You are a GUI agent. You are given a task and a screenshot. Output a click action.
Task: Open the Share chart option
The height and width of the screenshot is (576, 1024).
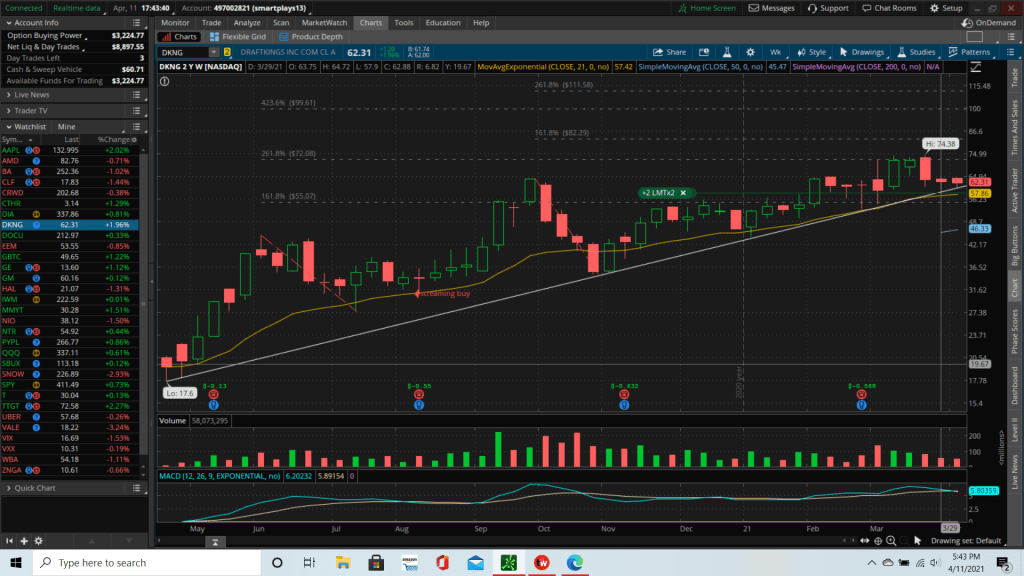(x=670, y=52)
